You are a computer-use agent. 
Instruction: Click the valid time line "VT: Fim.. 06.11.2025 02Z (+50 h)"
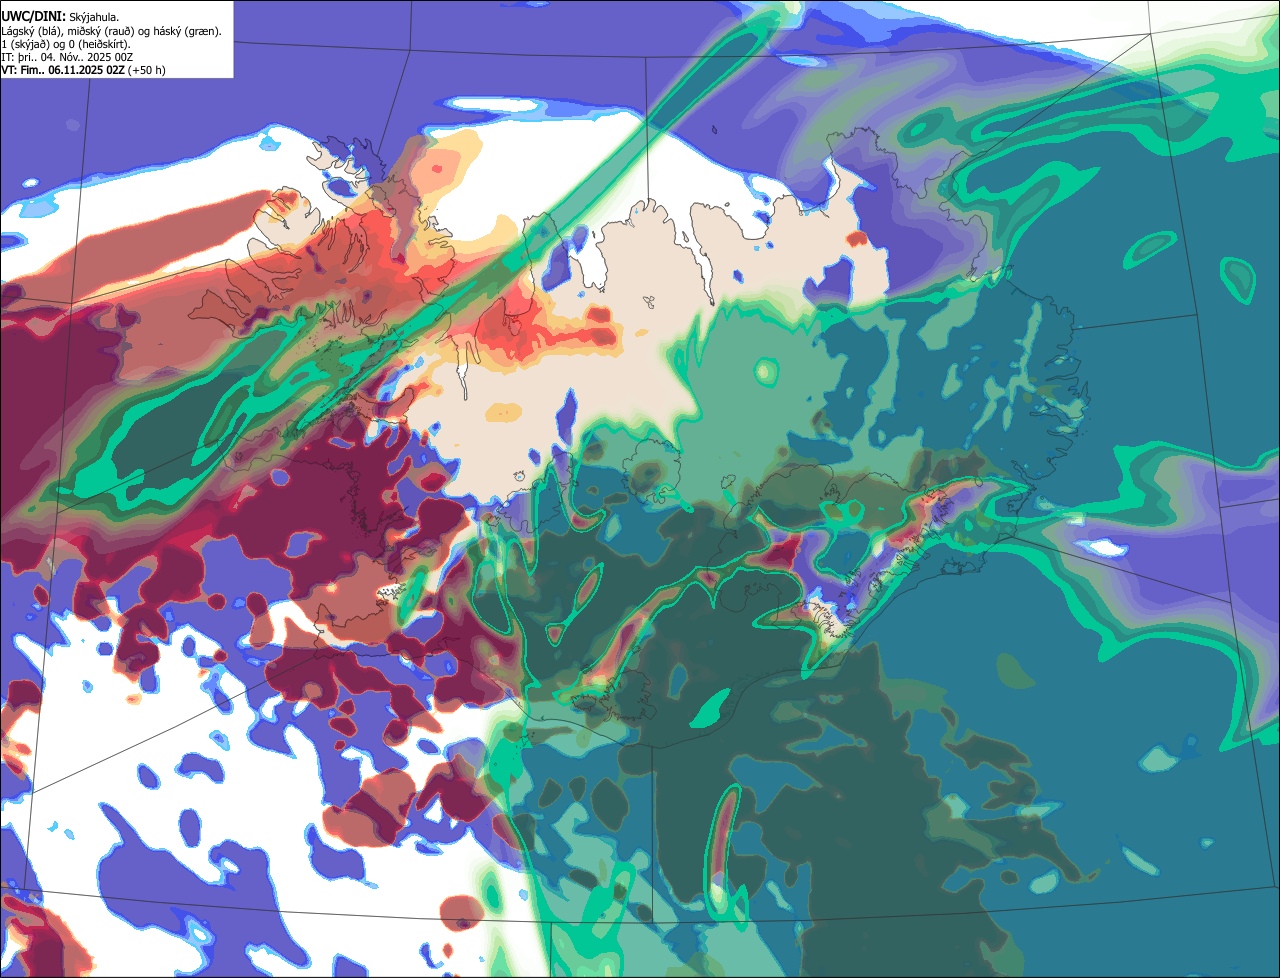83,71
